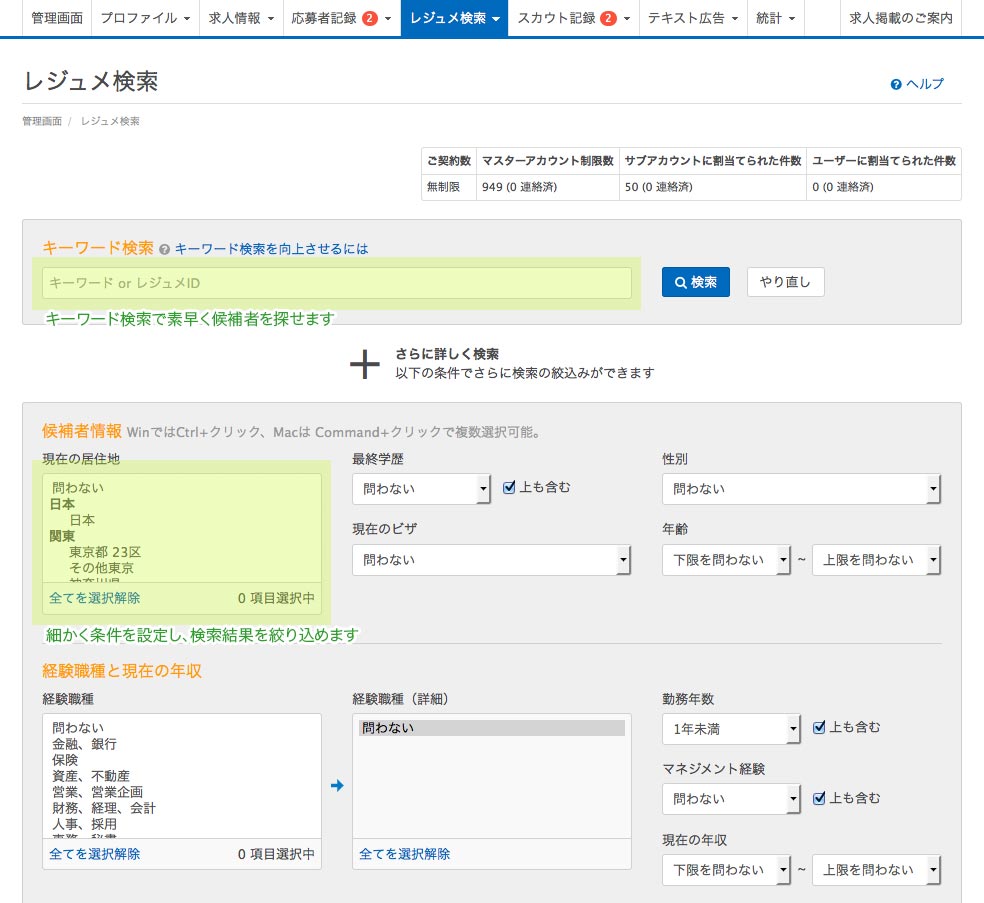This screenshot has width=984, height=903.
Task: Open the 年齢 lower limit dropdown
Action: pyautogui.click(x=726, y=560)
